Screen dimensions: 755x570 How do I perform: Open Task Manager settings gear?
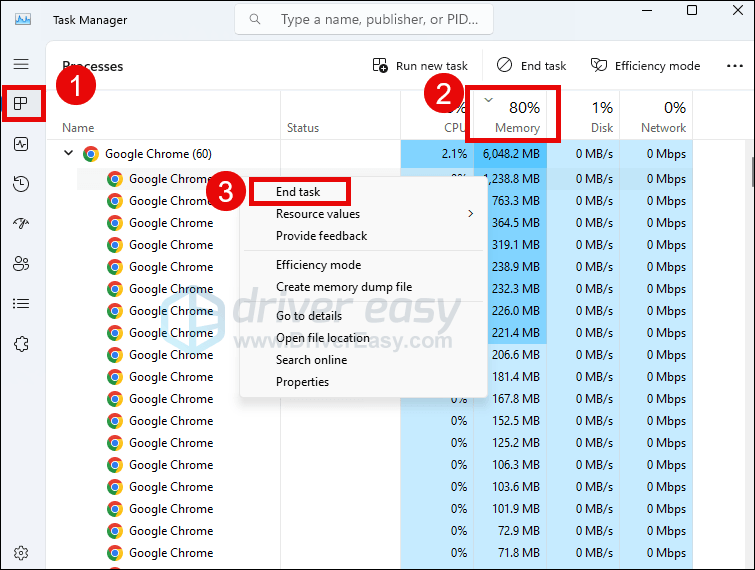[x=21, y=553]
